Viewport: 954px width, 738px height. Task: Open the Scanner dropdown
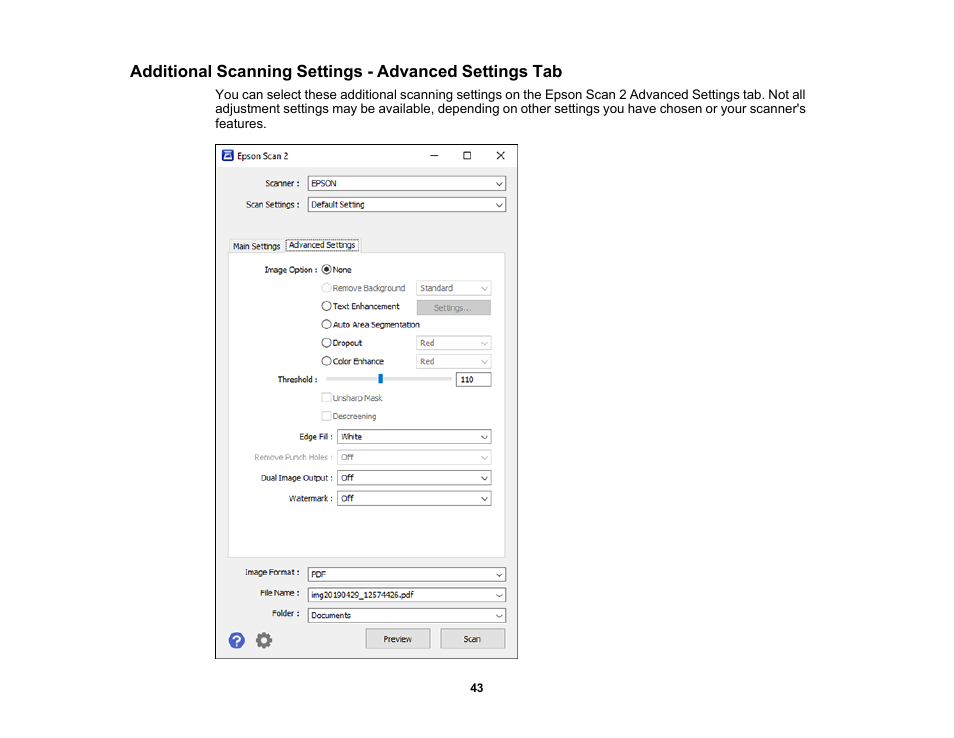pos(406,183)
